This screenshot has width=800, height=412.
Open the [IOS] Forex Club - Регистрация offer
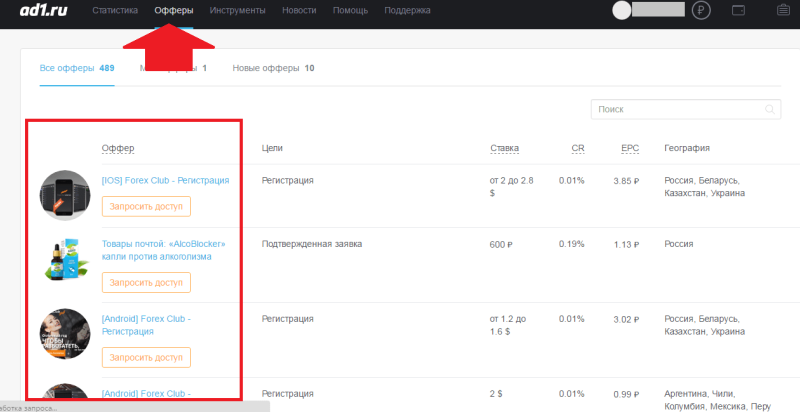point(165,180)
